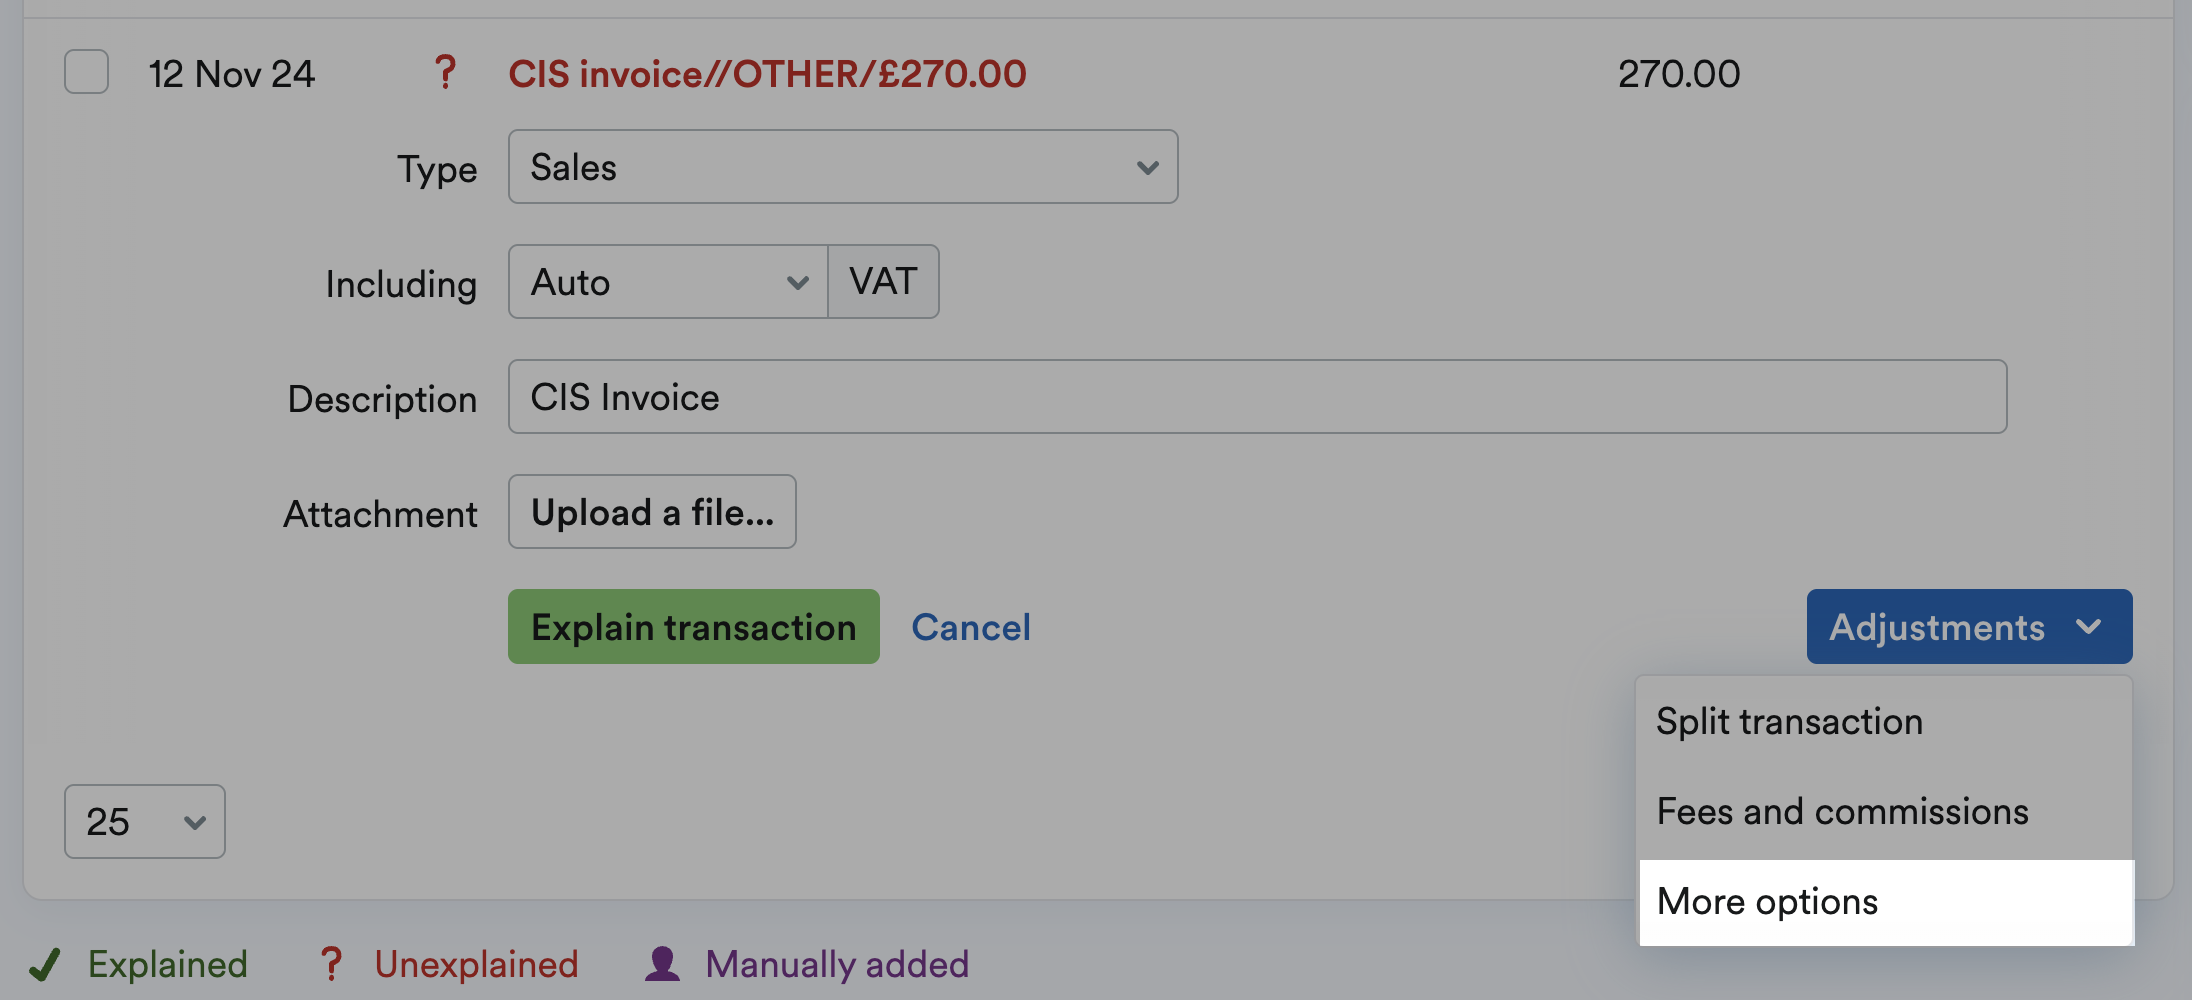Select More options from the Adjustments menu
This screenshot has width=2192, height=1000.
point(1767,901)
